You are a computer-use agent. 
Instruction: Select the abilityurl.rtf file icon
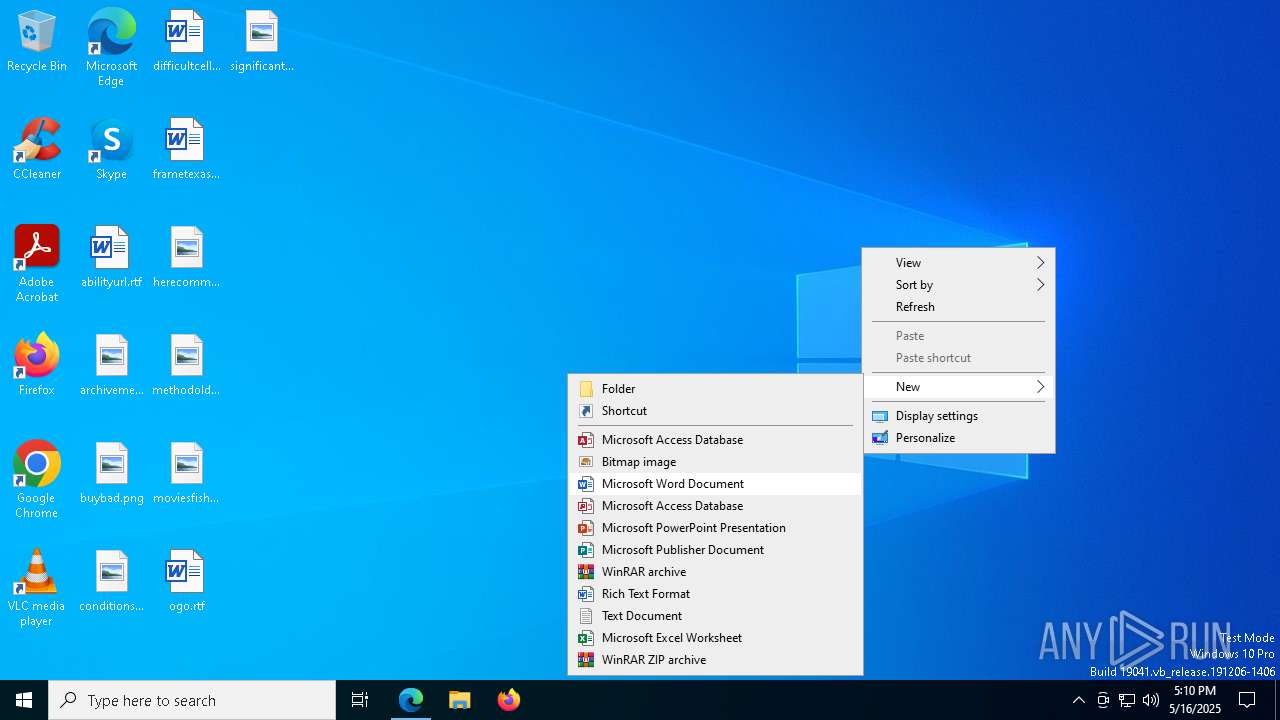tap(111, 258)
